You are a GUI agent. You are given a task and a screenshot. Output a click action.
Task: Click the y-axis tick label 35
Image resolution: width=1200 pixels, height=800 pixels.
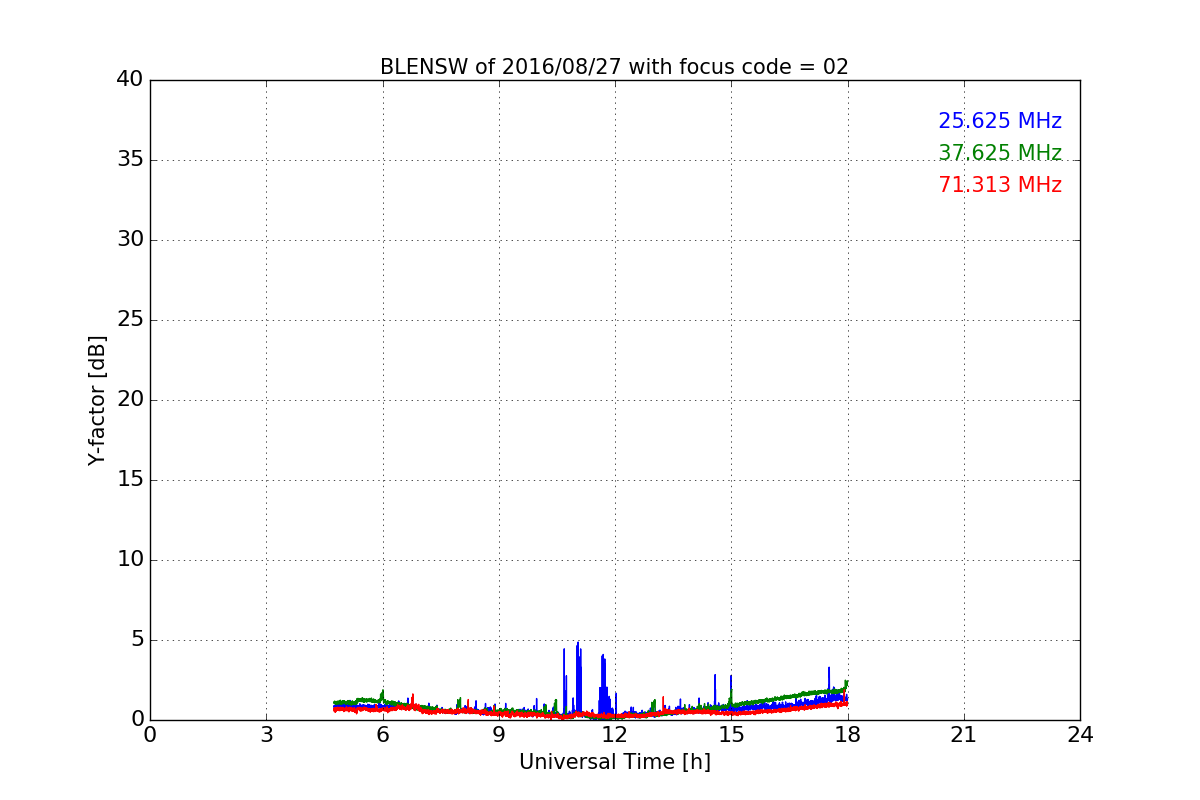point(130,159)
